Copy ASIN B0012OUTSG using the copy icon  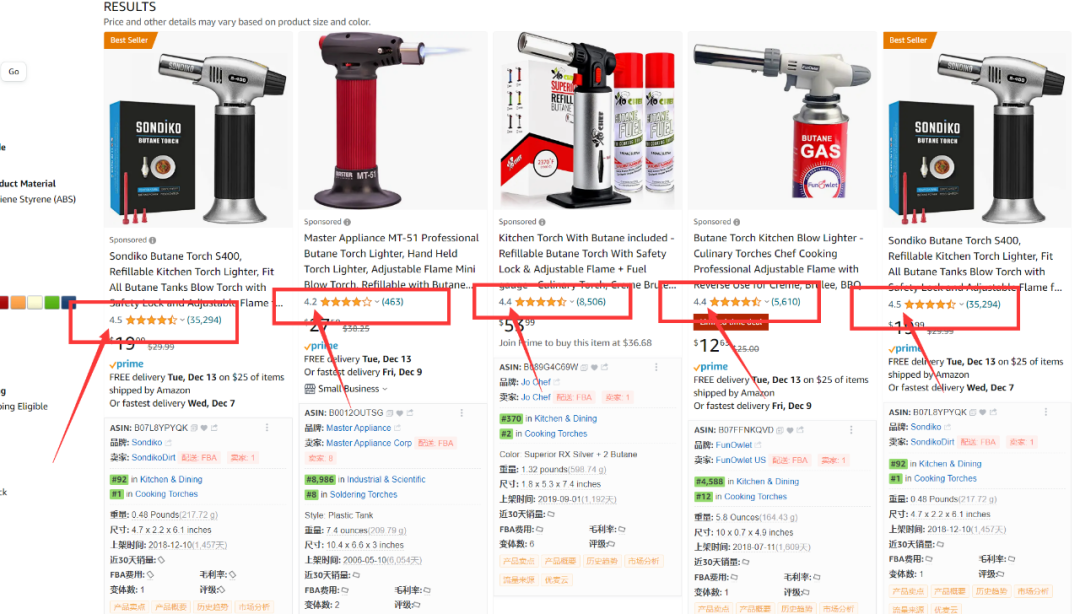pyautogui.click(x=390, y=413)
